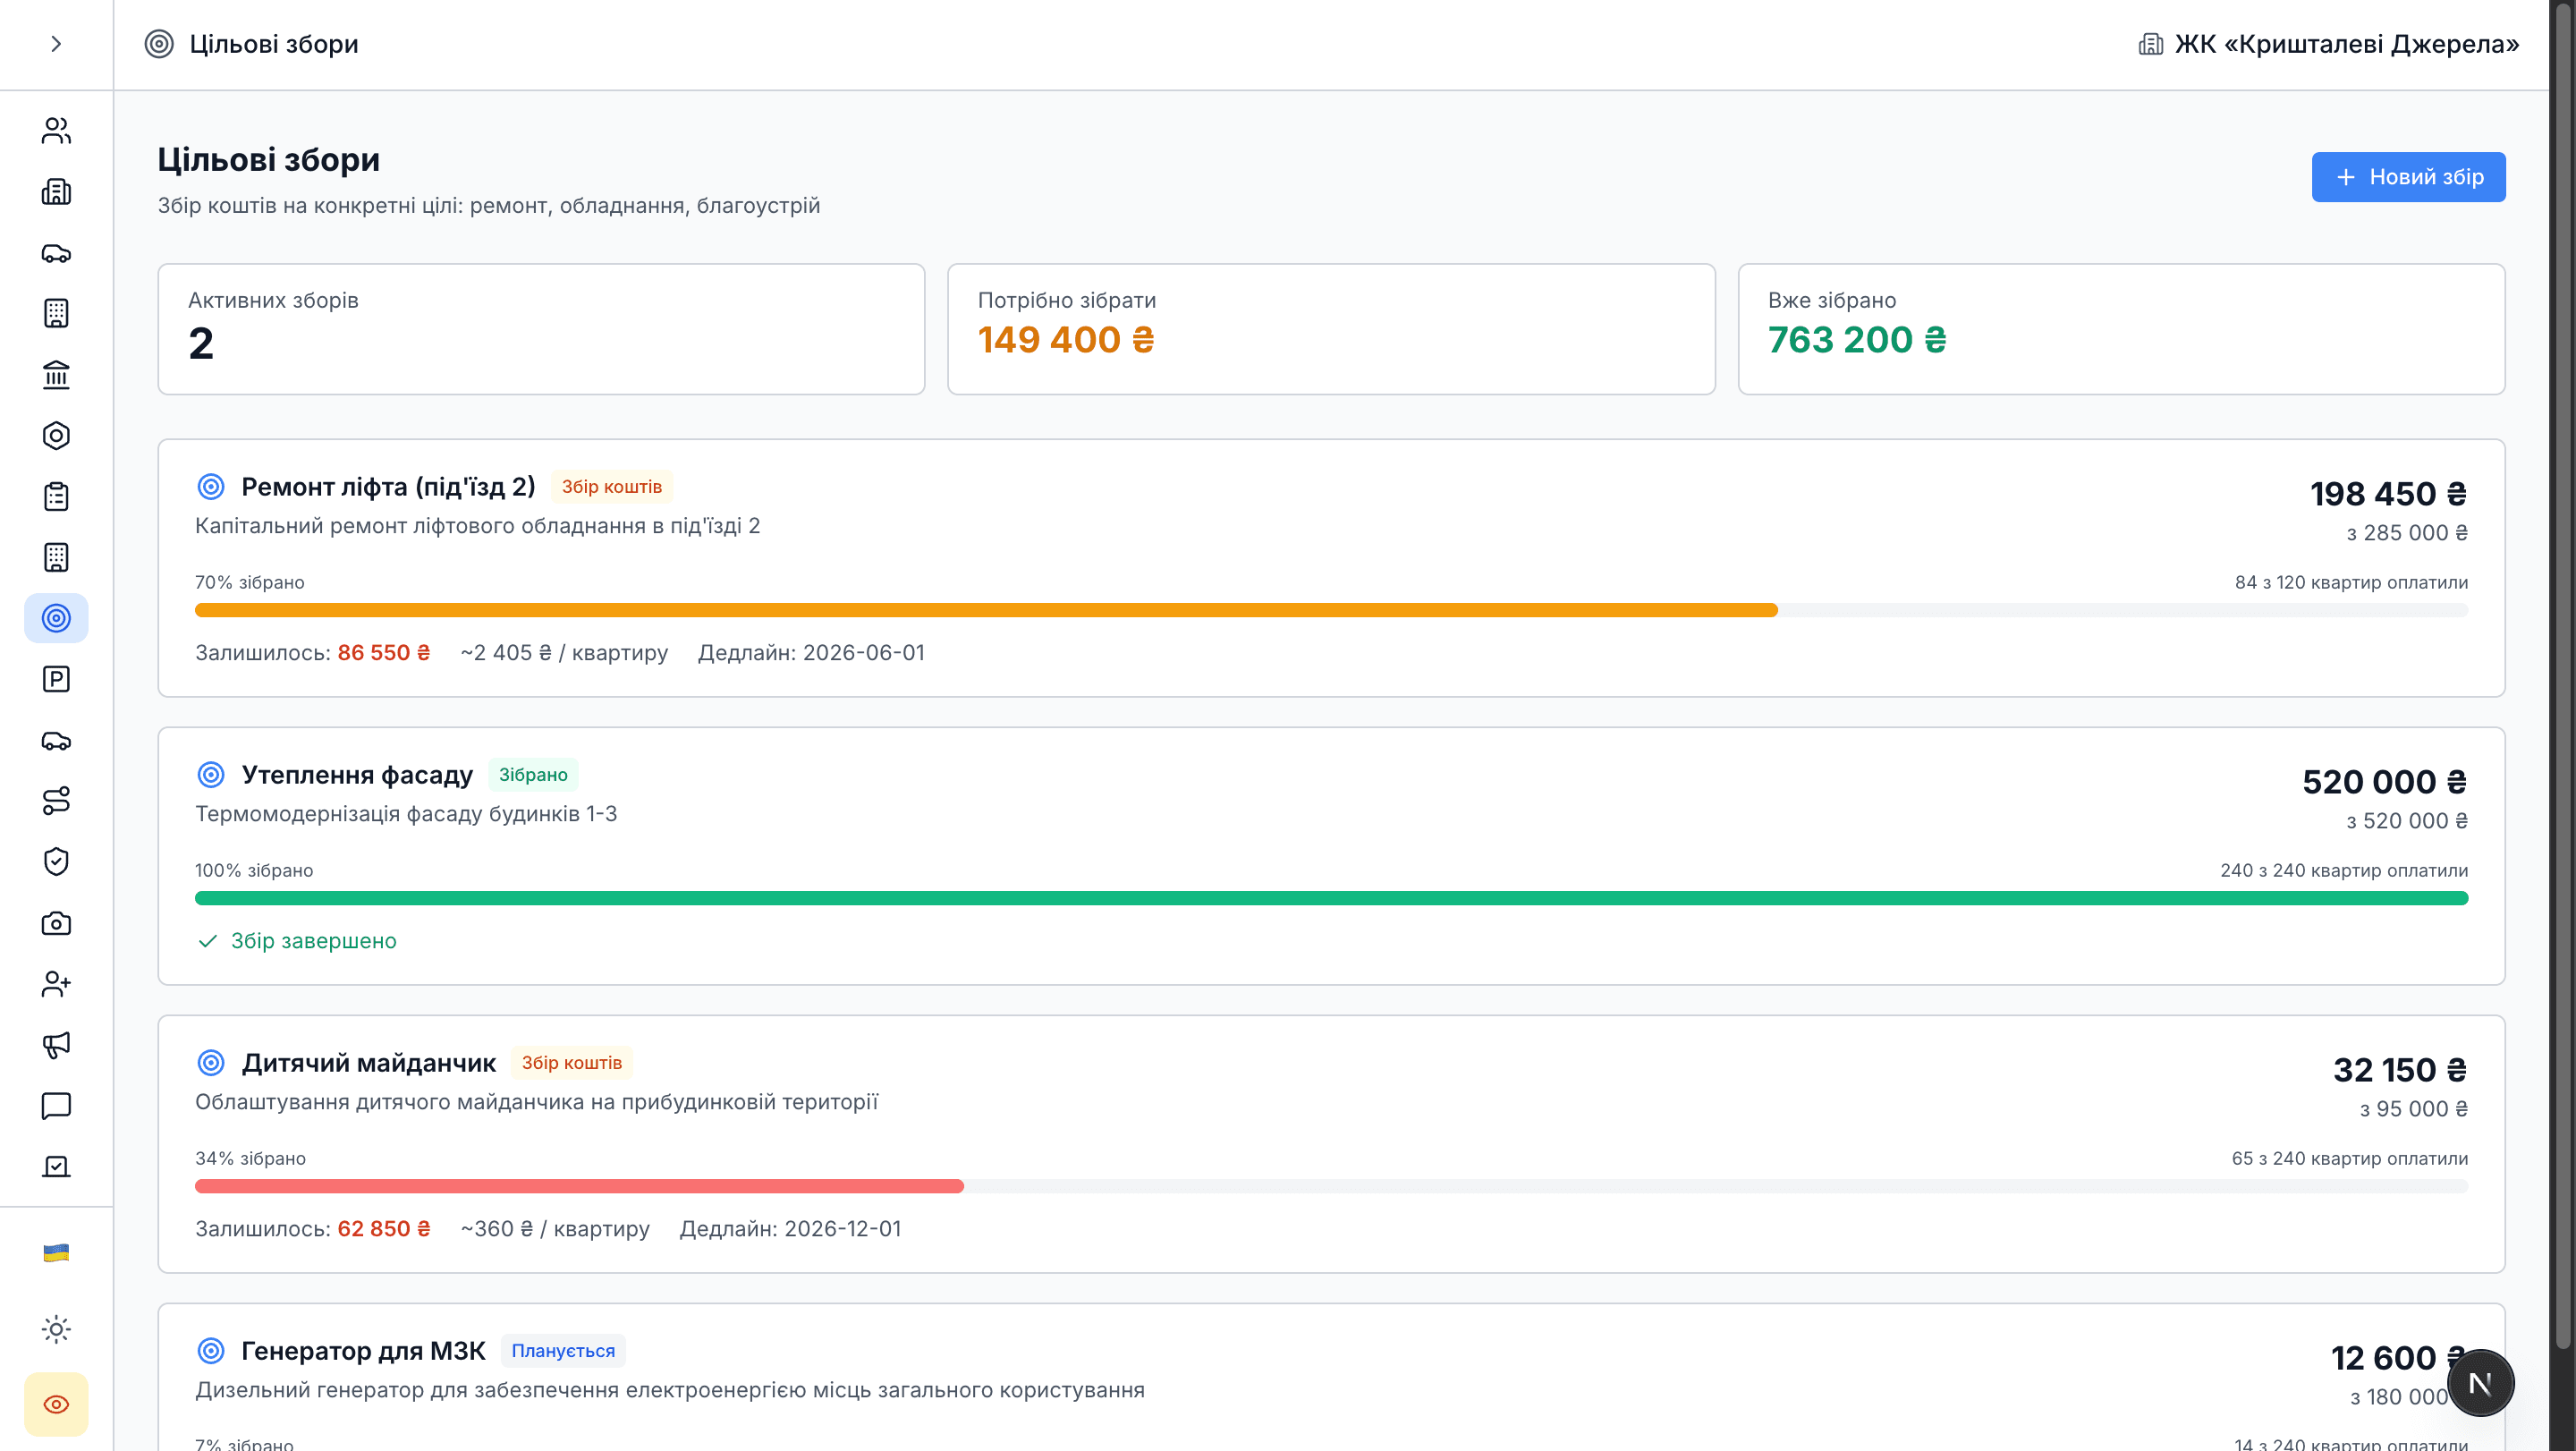The image size is (2576, 1451).
Task: Toggle light/dark theme sun icon
Action: [x=56, y=1329]
